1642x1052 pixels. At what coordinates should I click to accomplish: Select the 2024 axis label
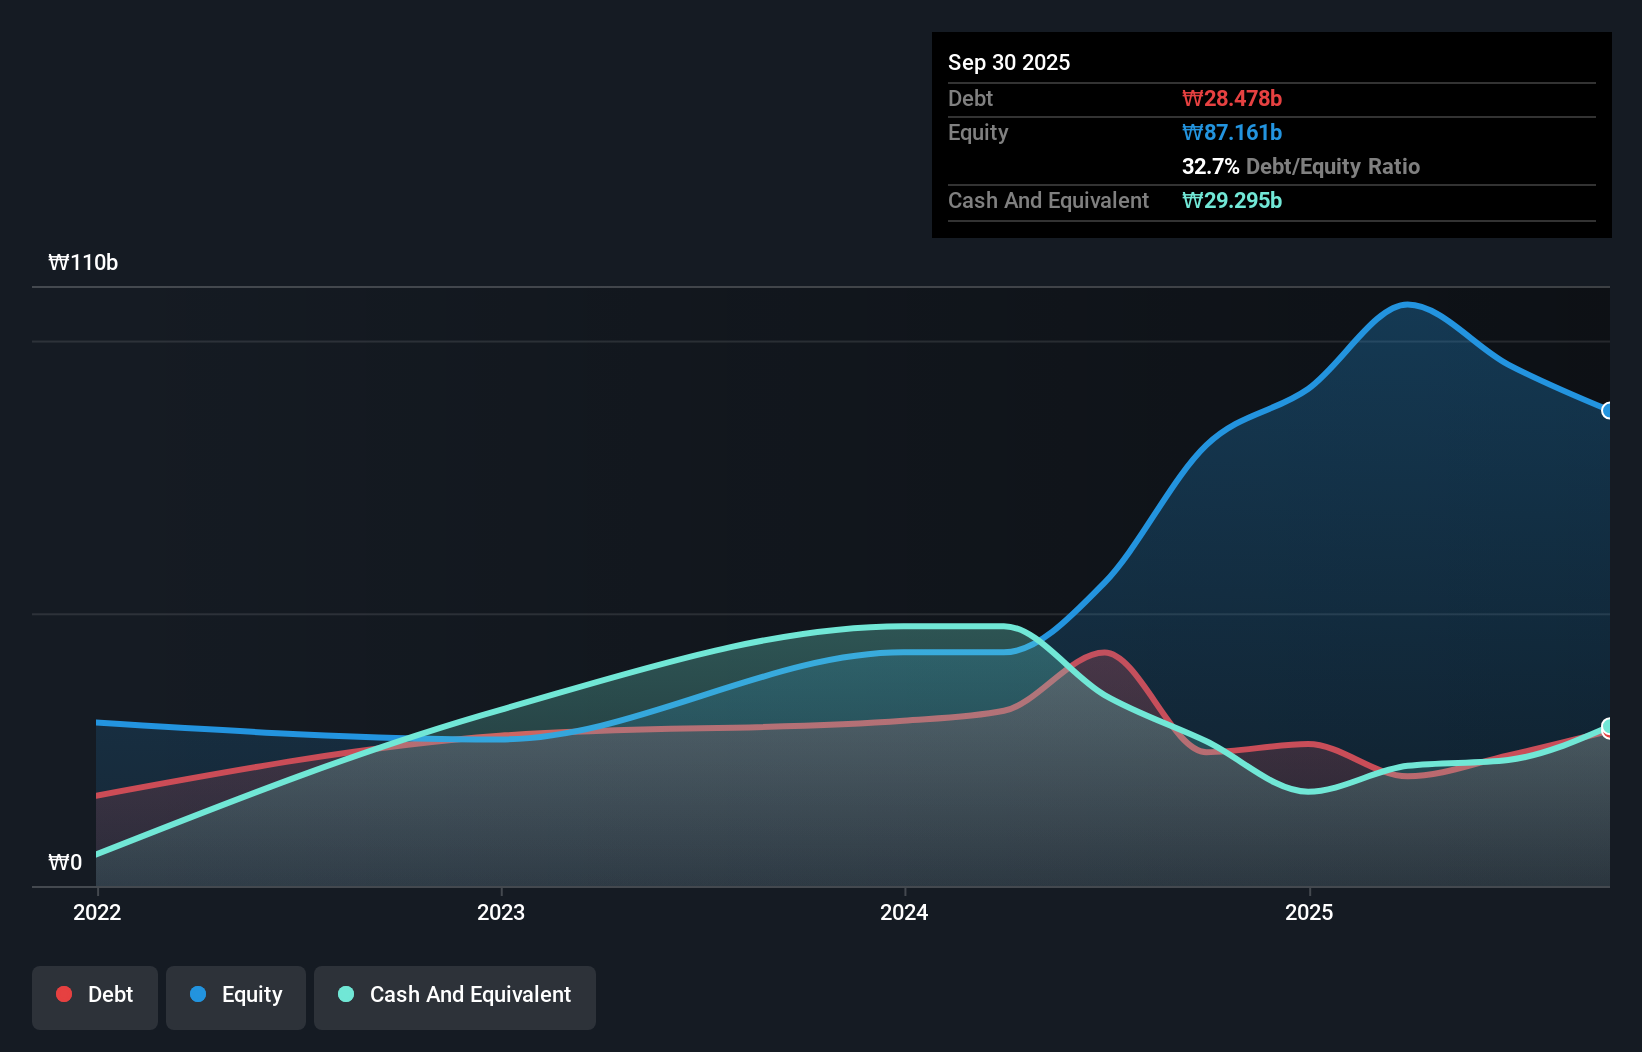[x=905, y=912]
